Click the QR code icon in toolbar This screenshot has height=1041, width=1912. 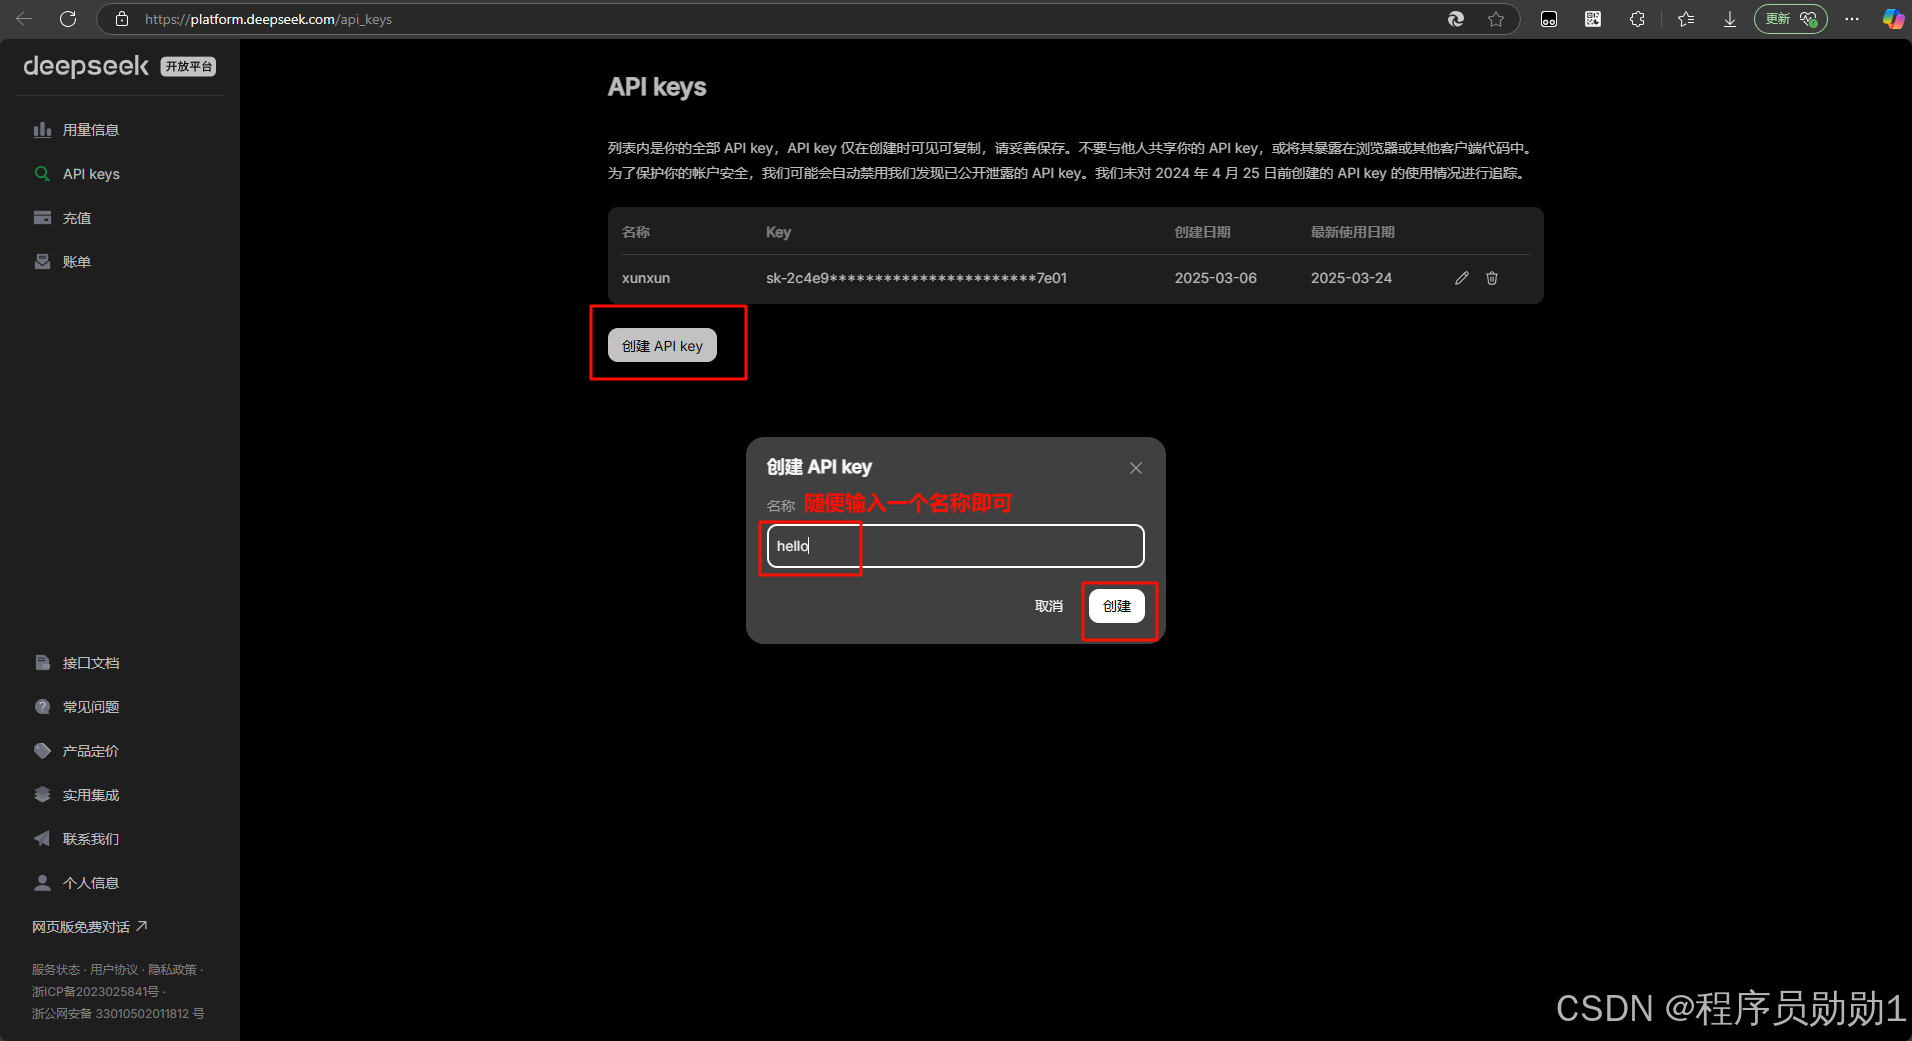pyautogui.click(x=1593, y=19)
